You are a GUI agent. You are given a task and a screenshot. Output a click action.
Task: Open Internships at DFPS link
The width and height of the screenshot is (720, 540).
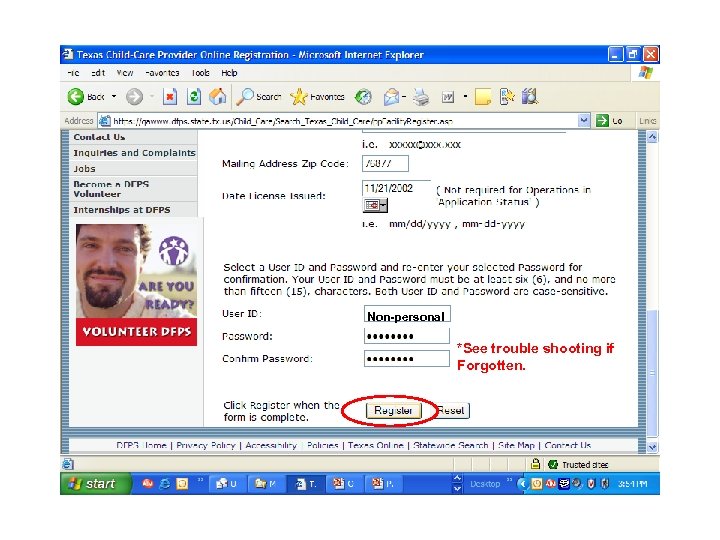point(122,209)
